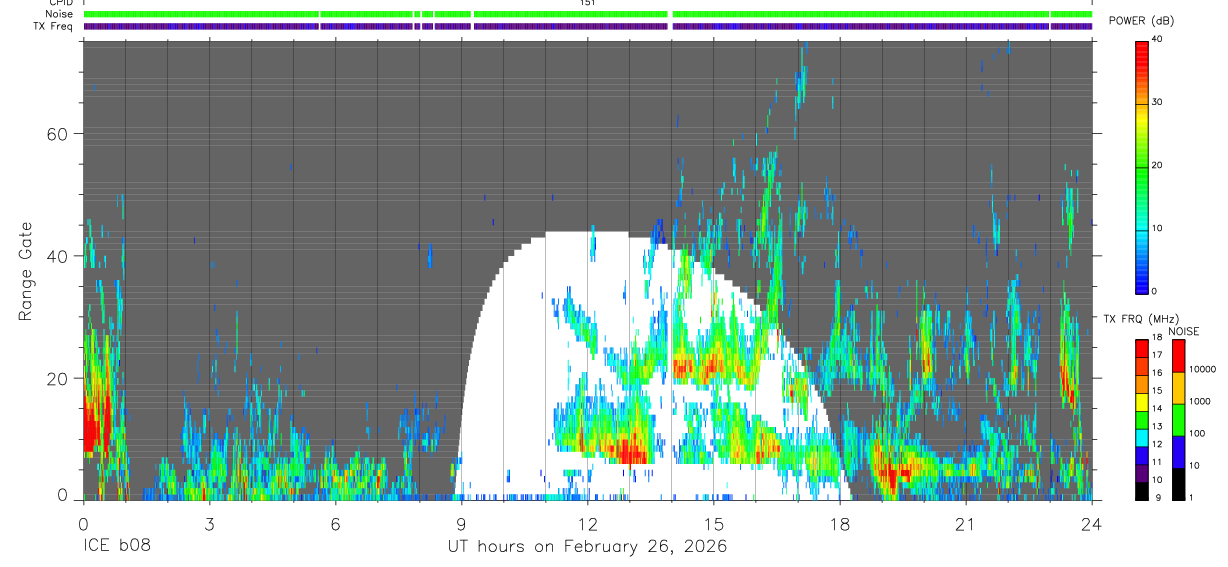Click the 40 tick on POWER scale
Image resolution: width=1228 pixels, height=567 pixels.
tap(1156, 40)
